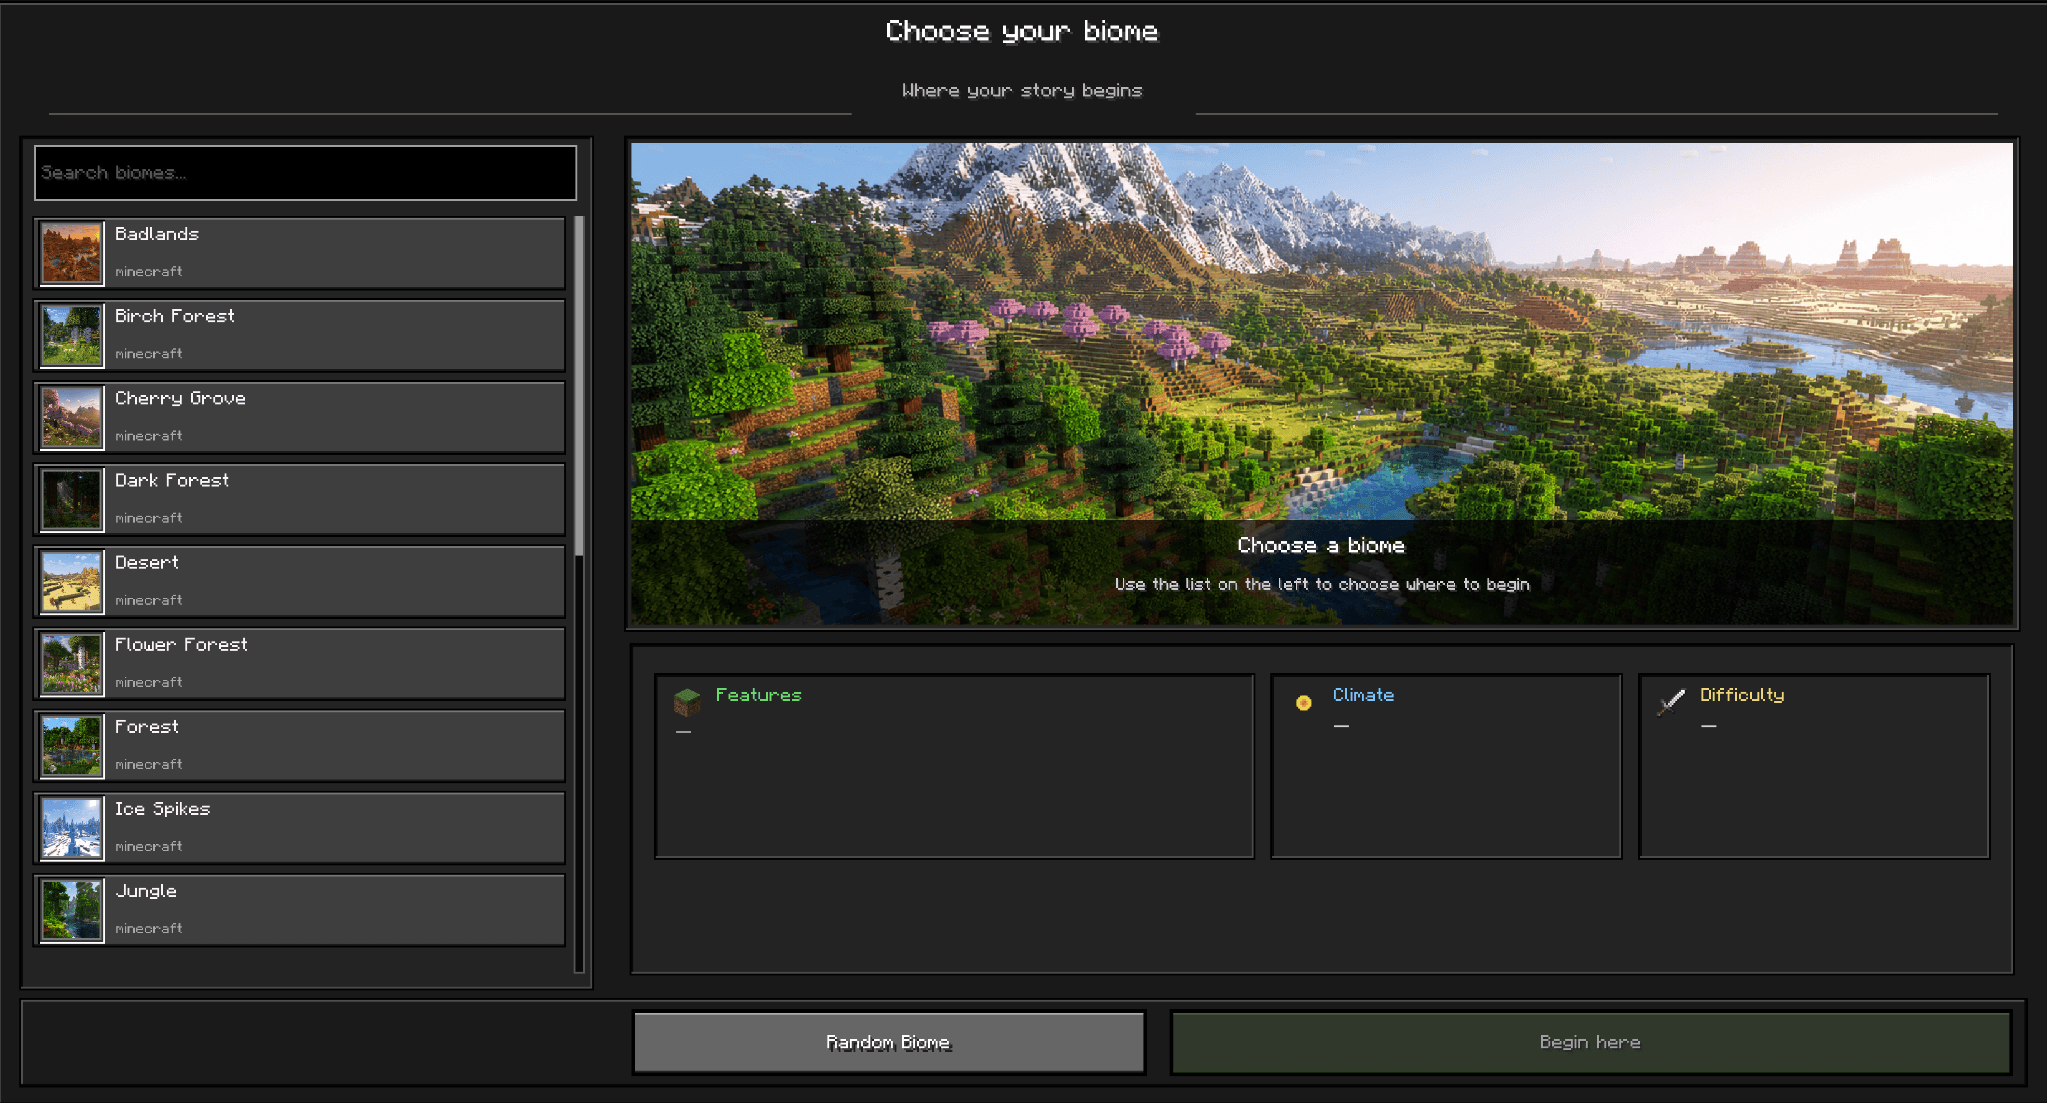Select the Forest biome name

[147, 727]
